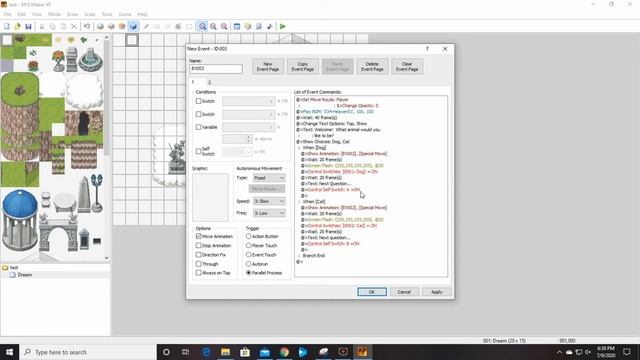Open the Database toolbar icon
Viewport: 640px width, 360px height.
coord(237,27)
